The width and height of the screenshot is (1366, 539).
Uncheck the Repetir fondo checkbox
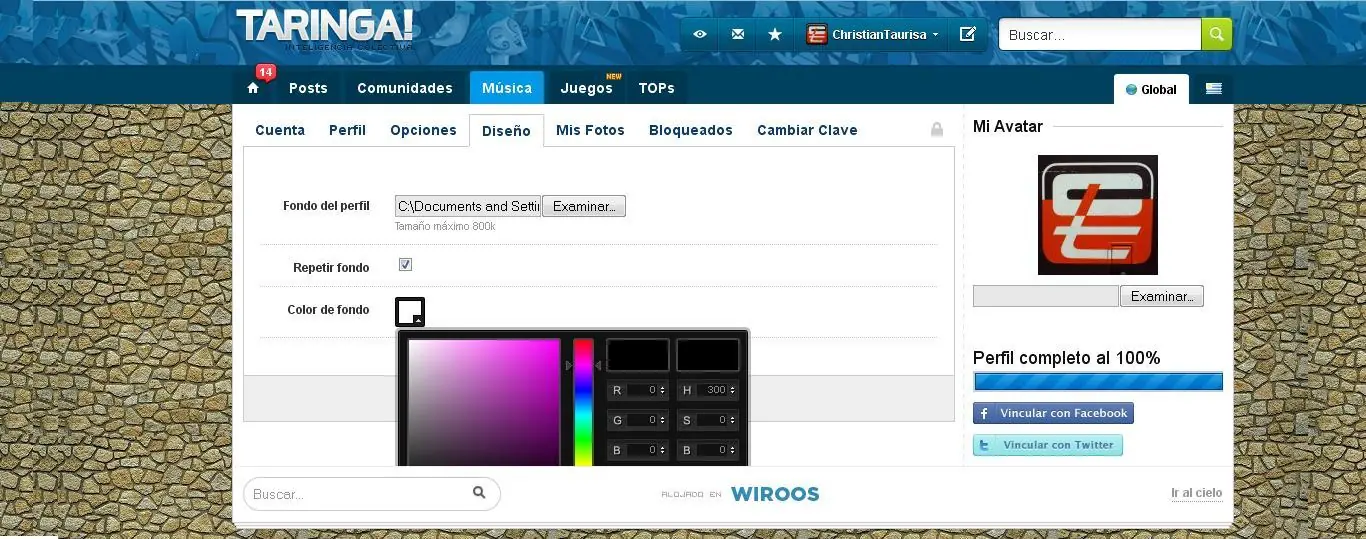[x=405, y=265]
